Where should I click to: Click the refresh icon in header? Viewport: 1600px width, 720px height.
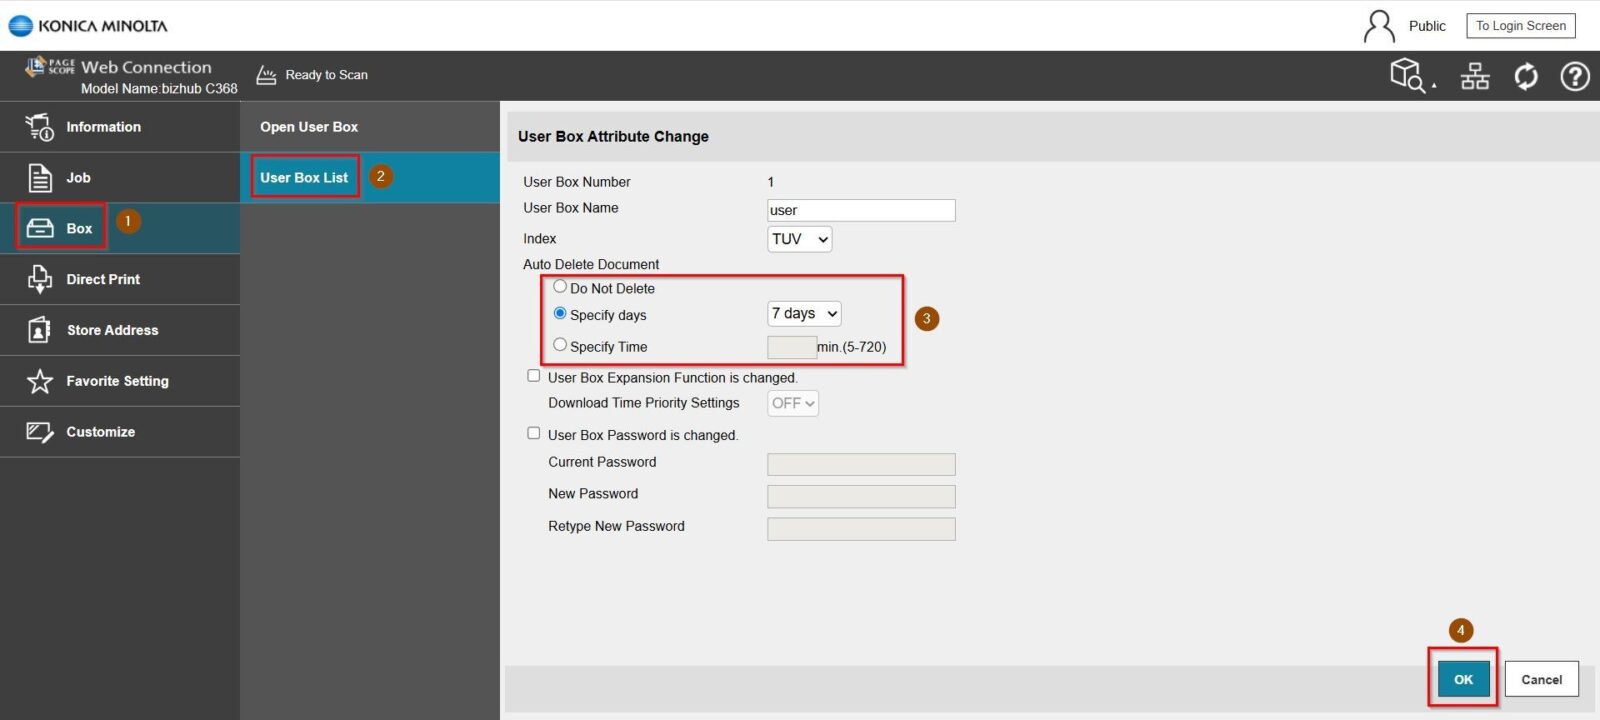pyautogui.click(x=1526, y=76)
